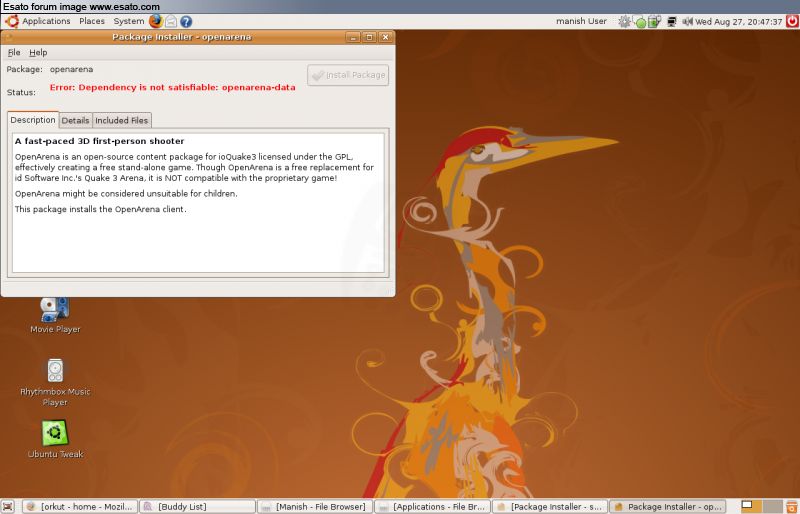The image size is (800, 514).
Task: Switch to Package Installer - op... taskbar window
Action: click(x=667, y=506)
